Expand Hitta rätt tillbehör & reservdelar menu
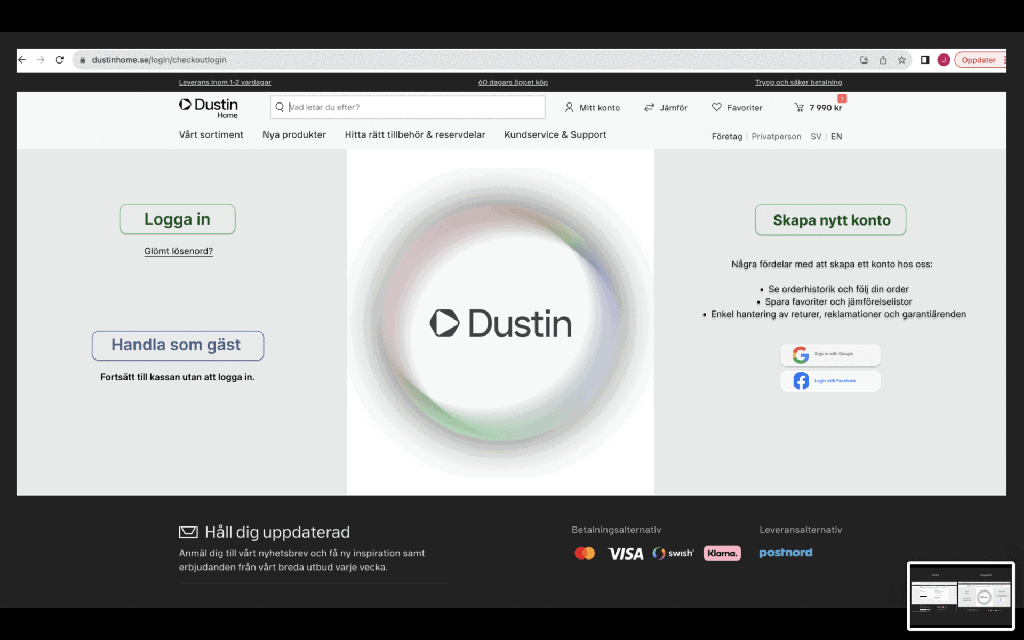The width and height of the screenshot is (1024, 640). (x=415, y=135)
